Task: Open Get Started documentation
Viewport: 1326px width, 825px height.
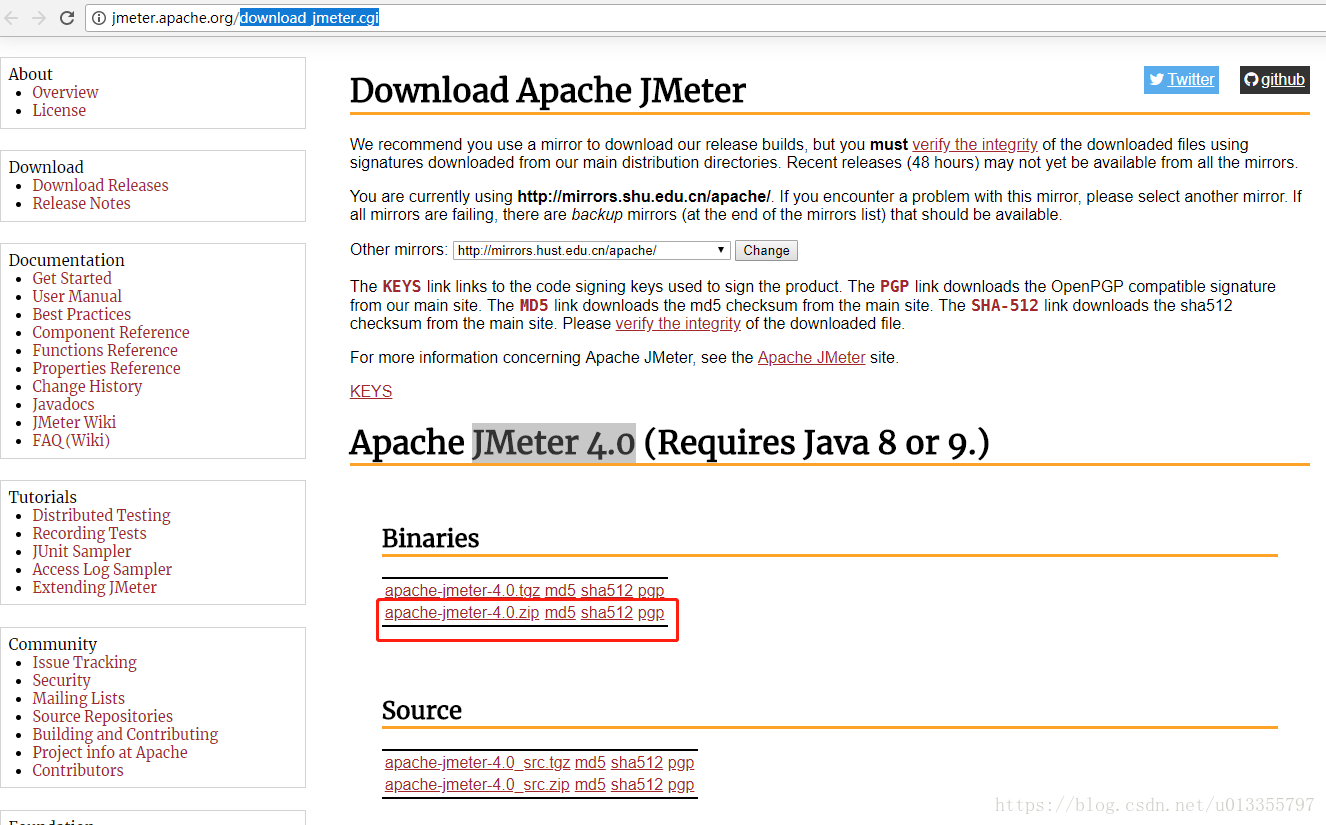Action: click(x=72, y=278)
